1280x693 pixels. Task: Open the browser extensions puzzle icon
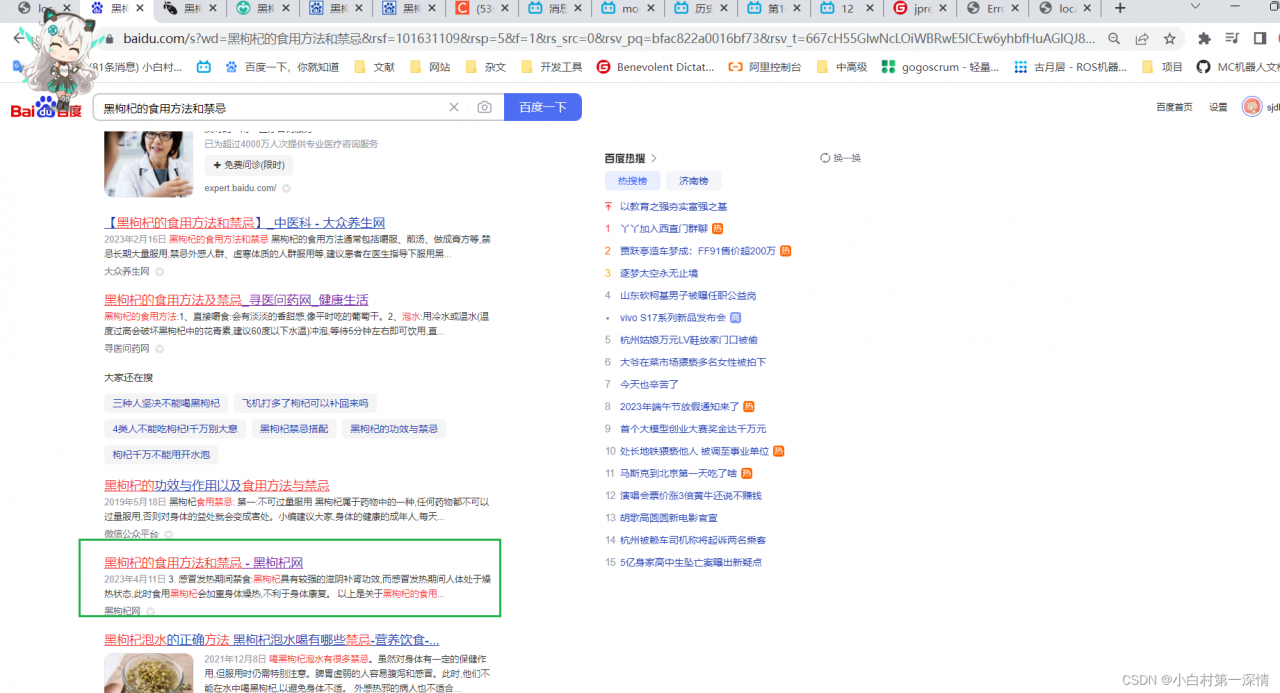point(1204,38)
